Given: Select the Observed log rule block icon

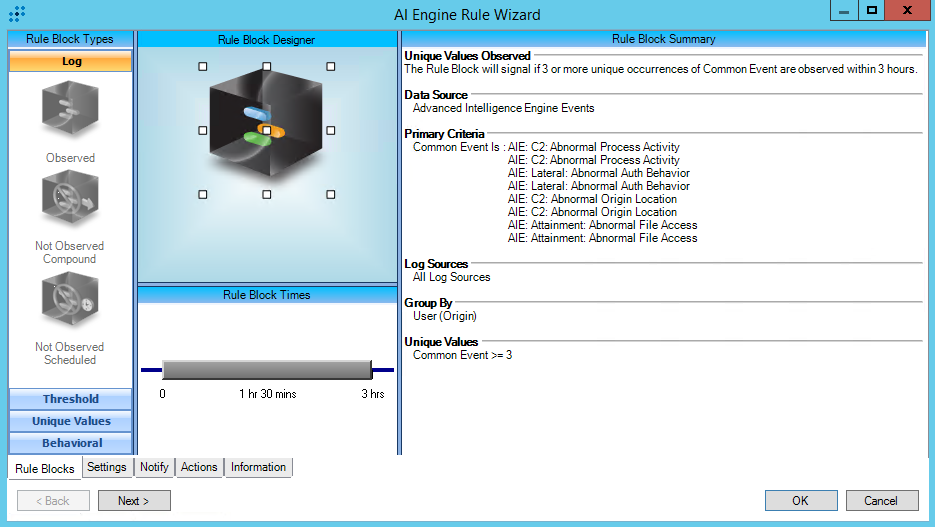Looking at the screenshot, I should 70,110.
